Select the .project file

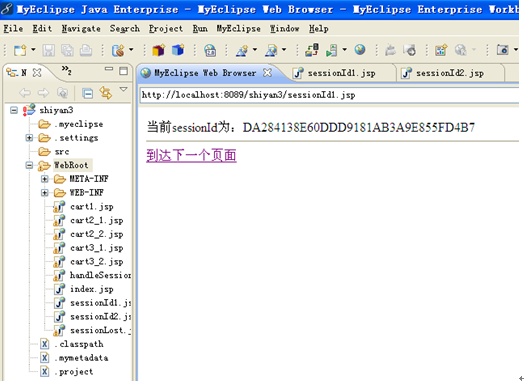(74, 372)
